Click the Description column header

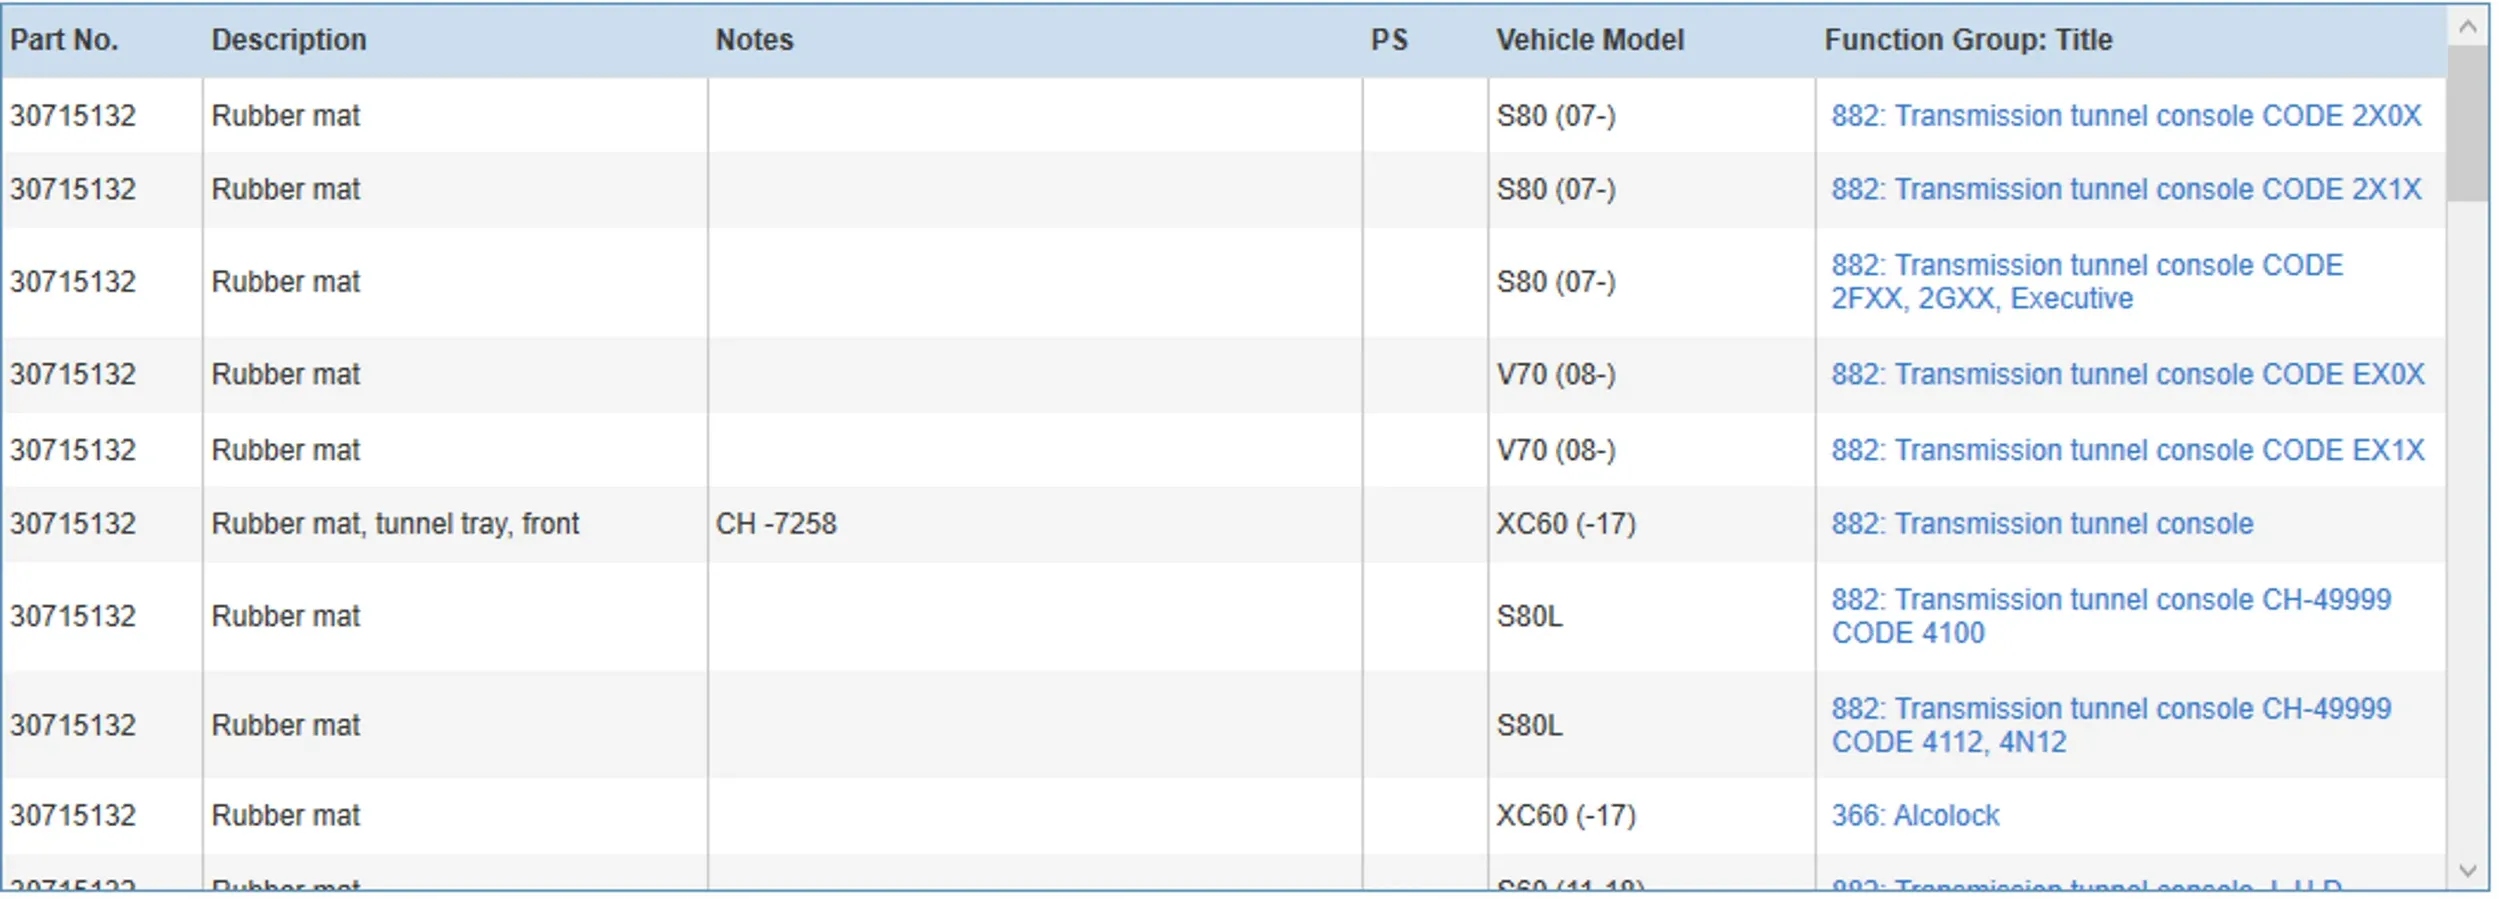point(289,40)
